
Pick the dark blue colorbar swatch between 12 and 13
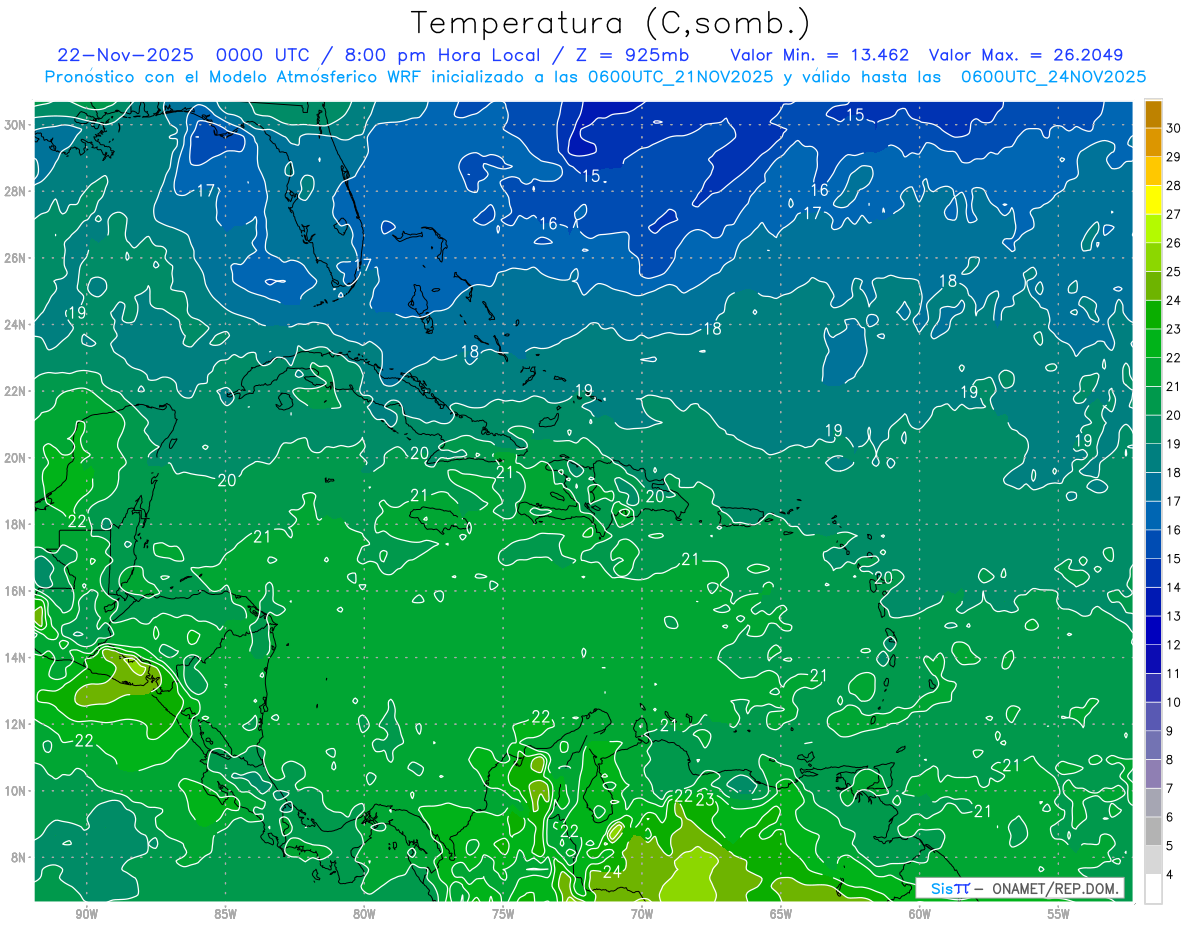click(1153, 630)
